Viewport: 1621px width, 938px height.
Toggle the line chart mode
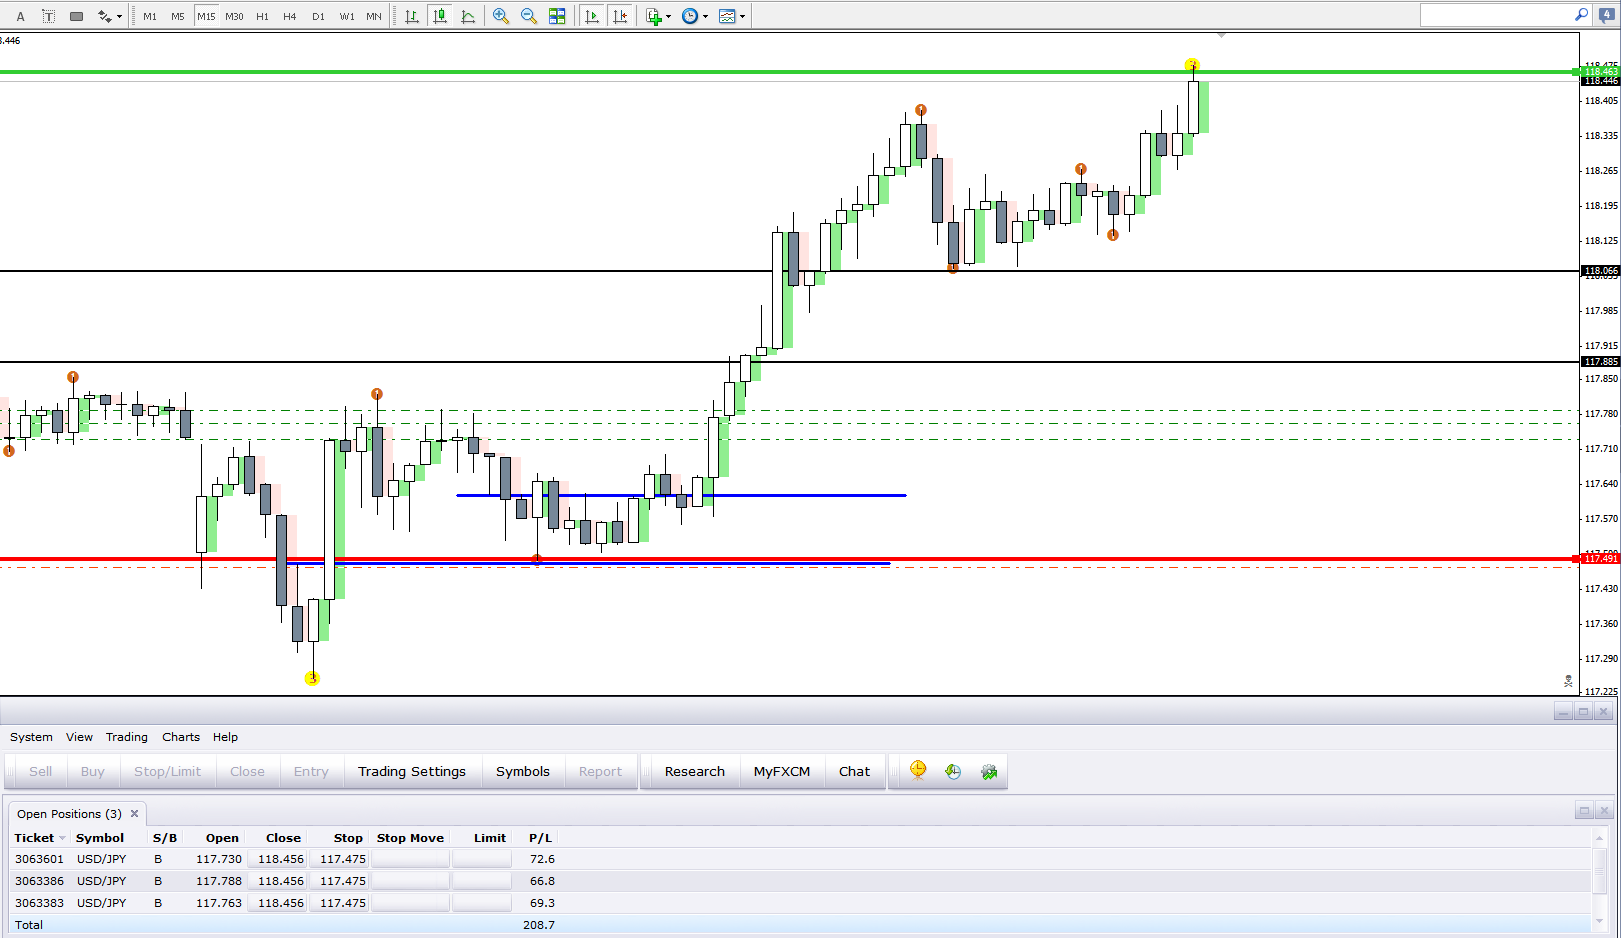(467, 16)
